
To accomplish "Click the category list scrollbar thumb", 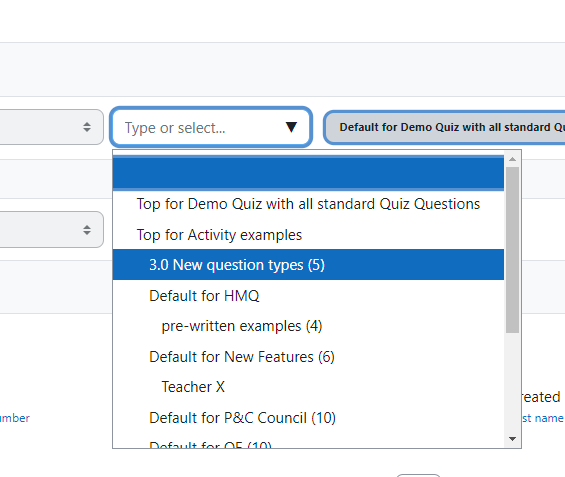I will (512, 250).
